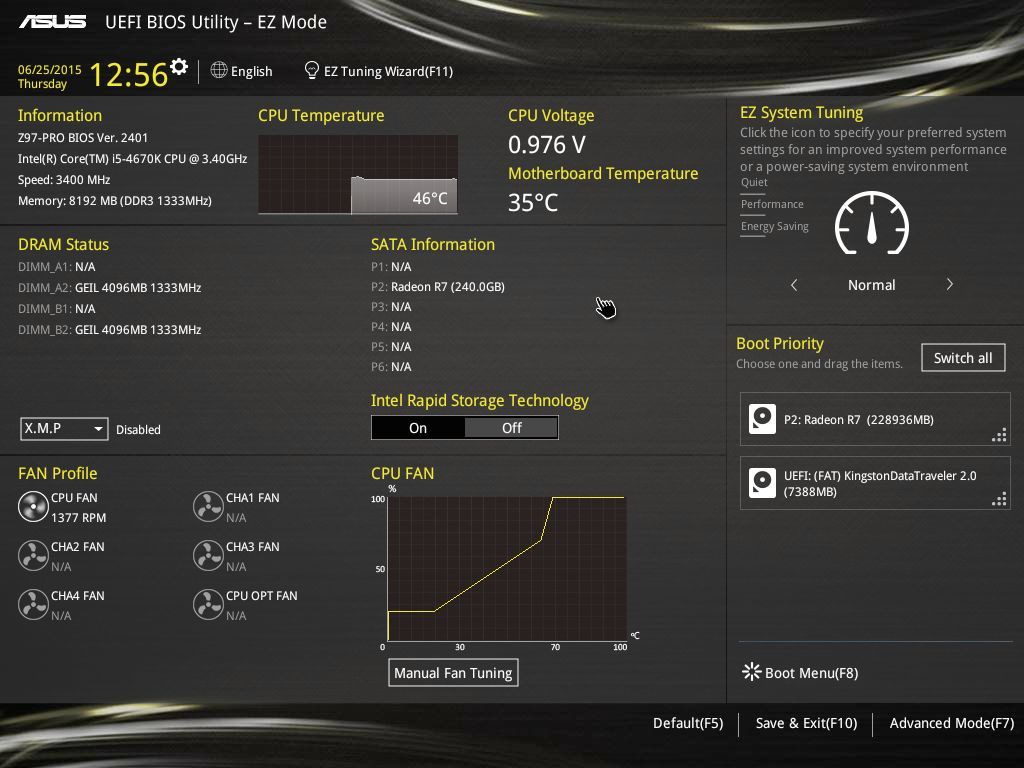Click the ASUS logo
The width and height of the screenshot is (1024, 768).
pos(52,22)
